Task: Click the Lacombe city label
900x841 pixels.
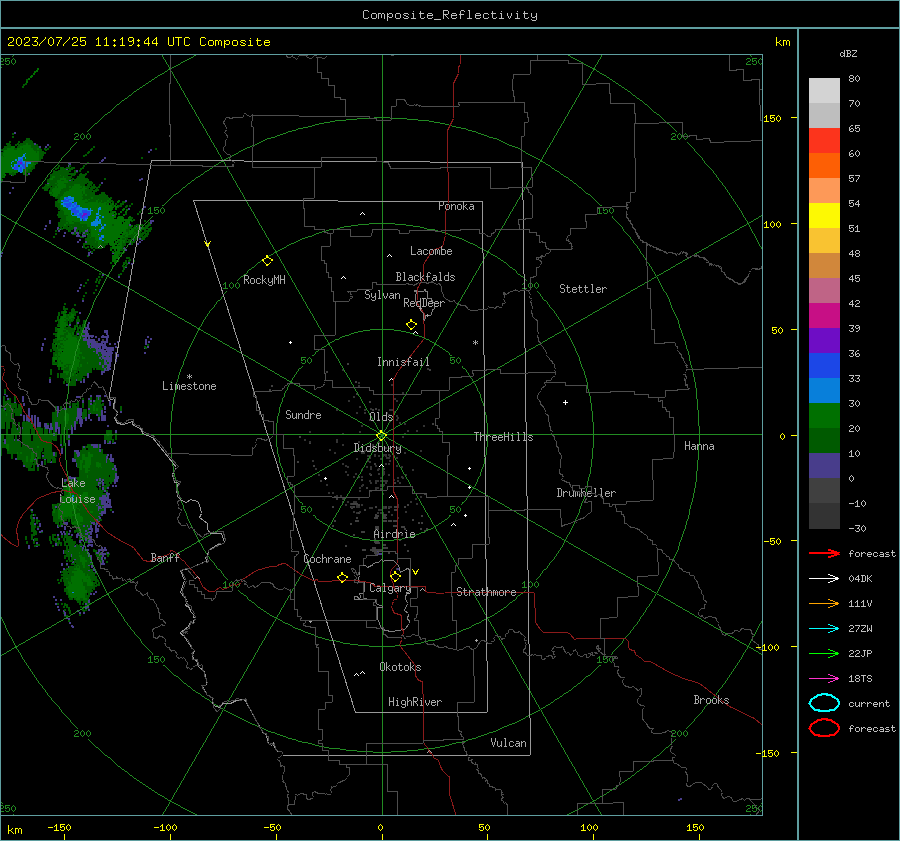Action: [431, 251]
